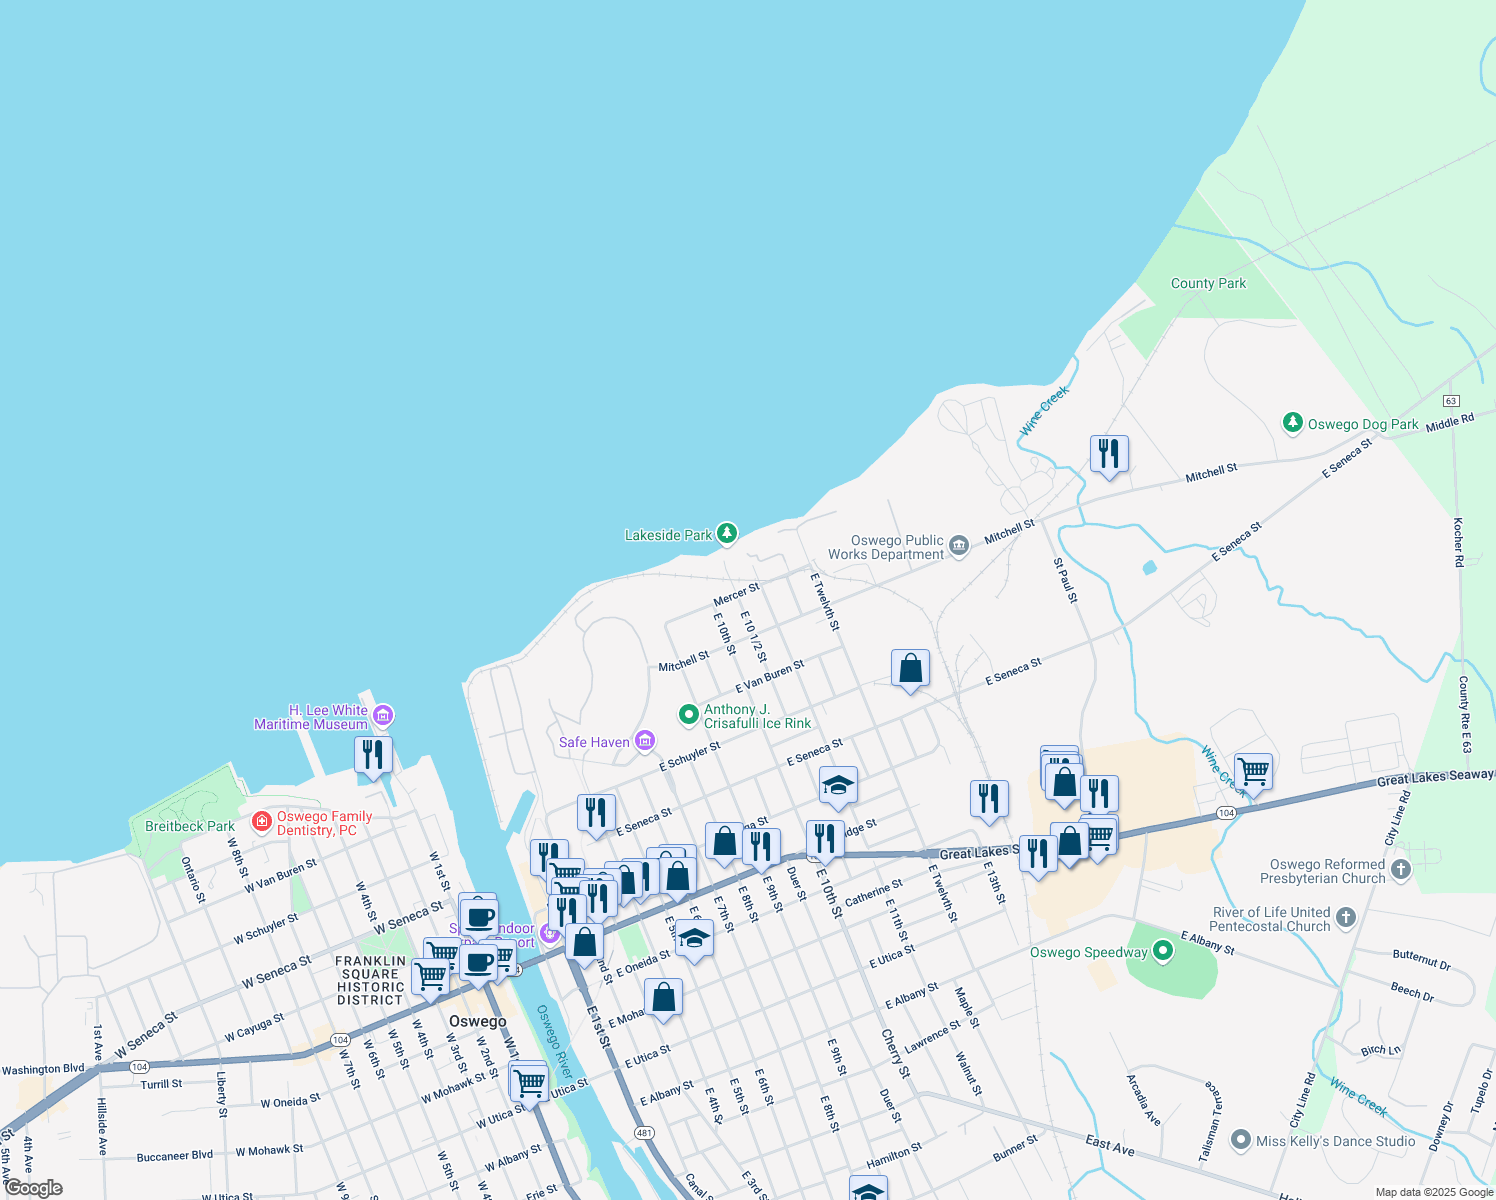Click shopping bag marker near E Mohawk St
The image size is (1496, 1200).
(x=663, y=998)
